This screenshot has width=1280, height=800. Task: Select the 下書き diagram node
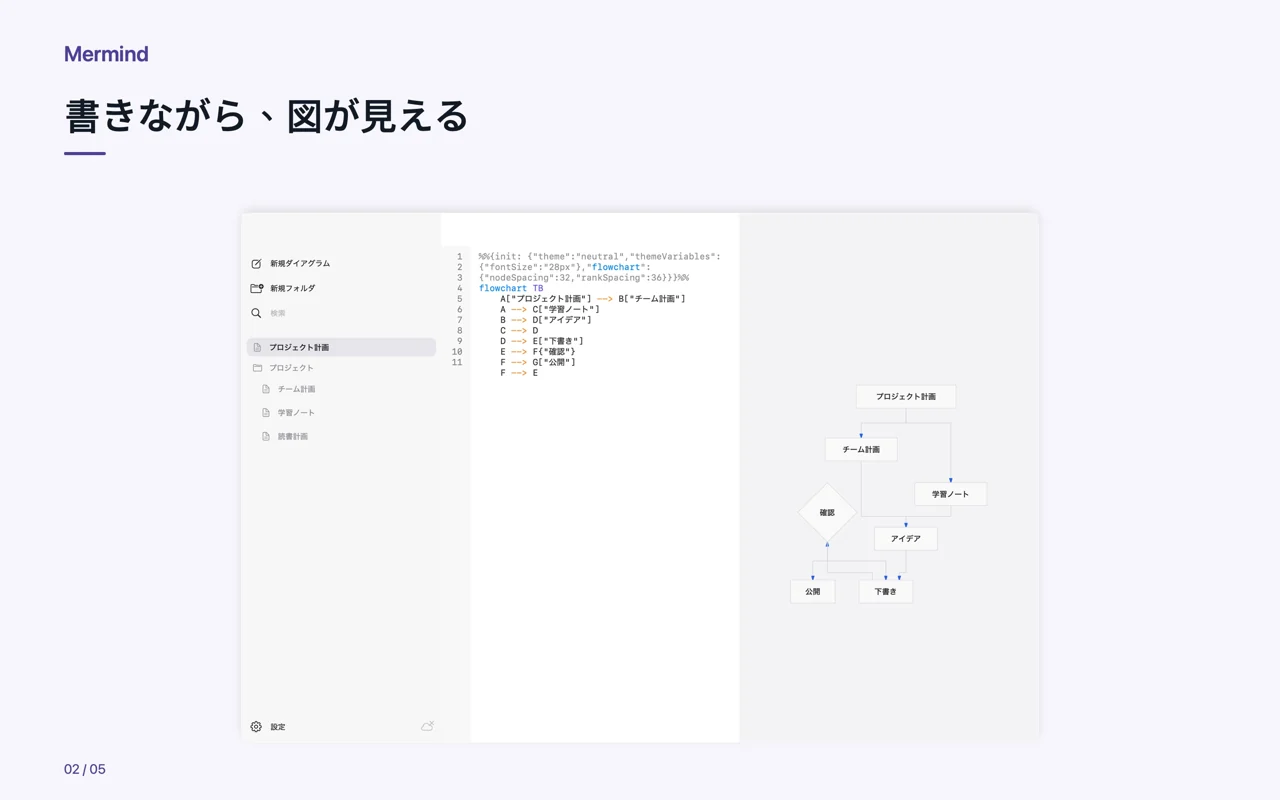[x=886, y=592]
